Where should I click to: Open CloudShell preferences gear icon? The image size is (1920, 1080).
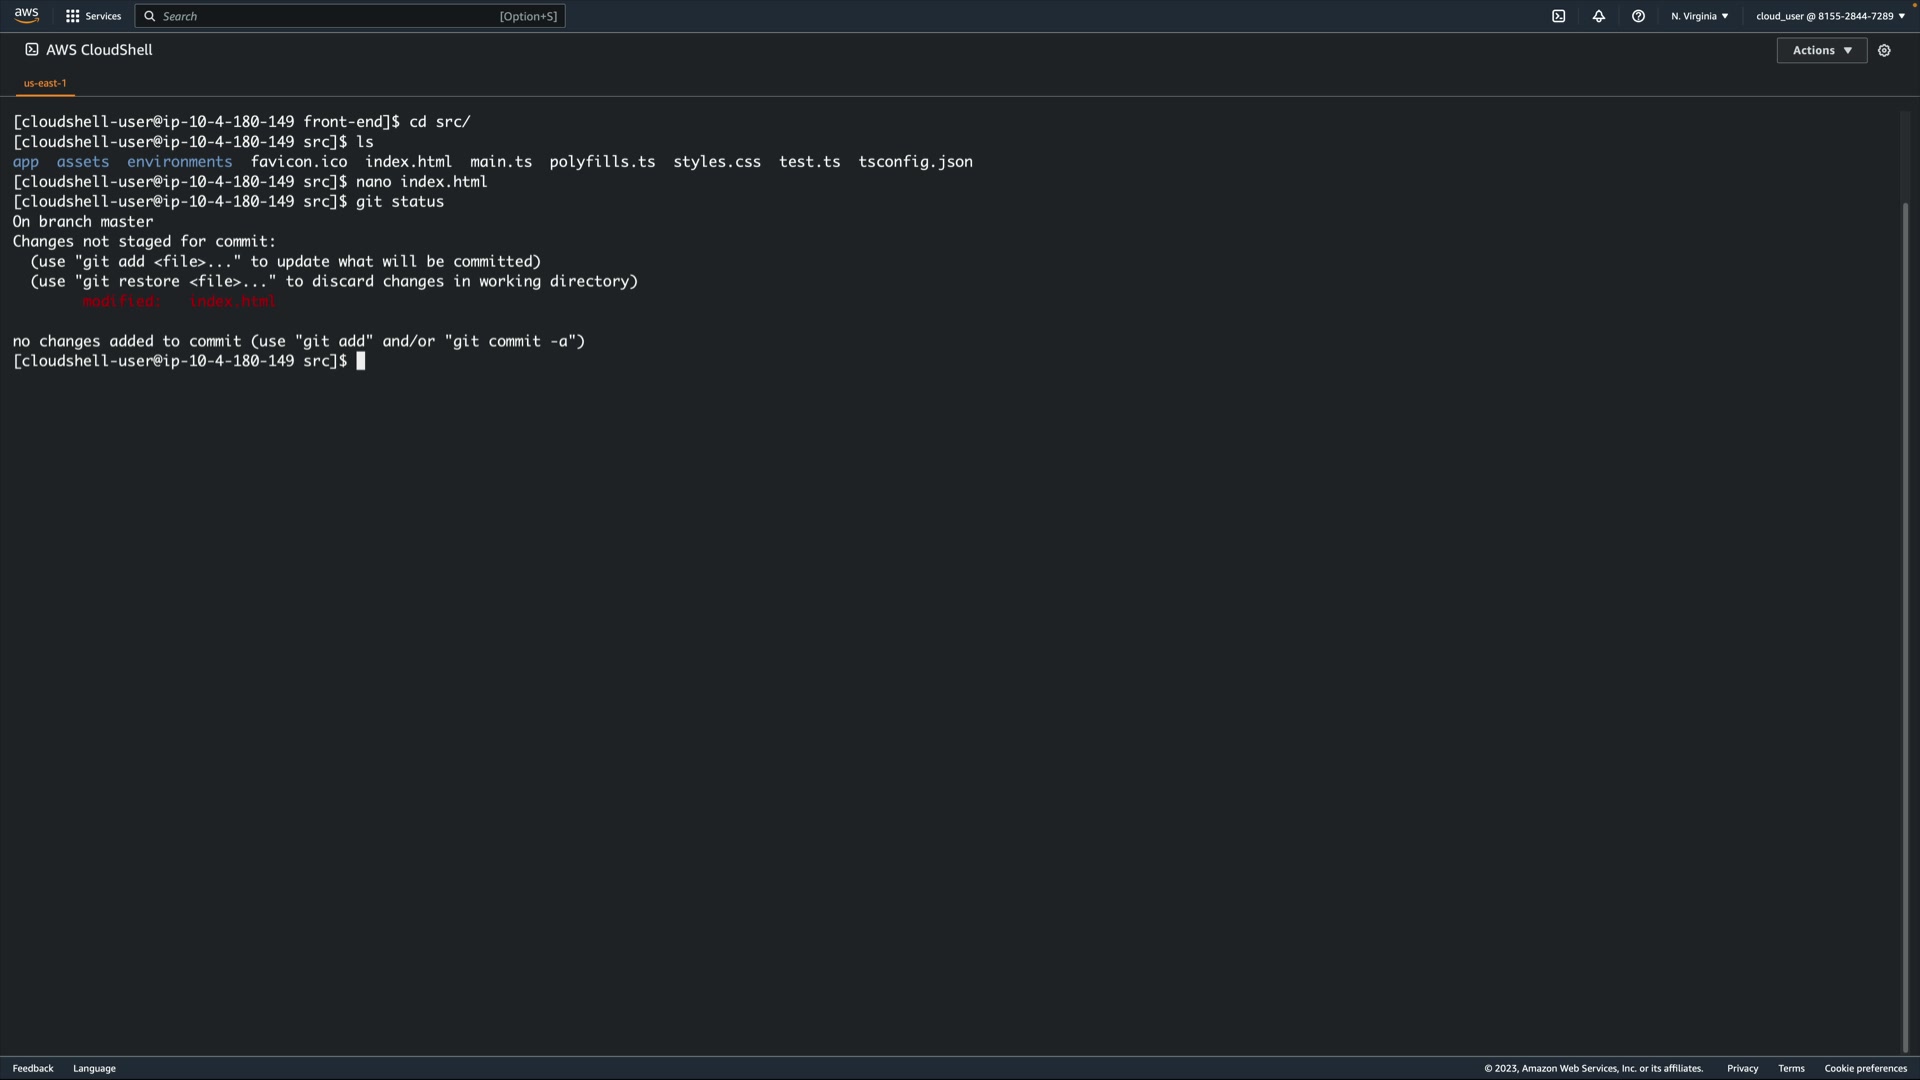point(1884,50)
